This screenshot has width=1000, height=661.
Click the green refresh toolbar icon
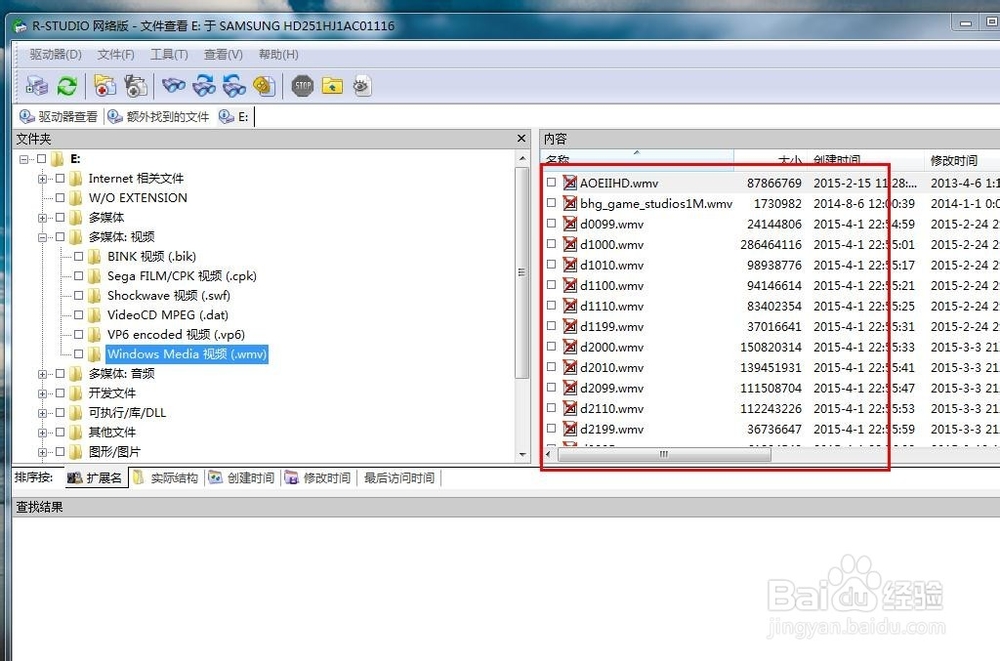point(67,85)
